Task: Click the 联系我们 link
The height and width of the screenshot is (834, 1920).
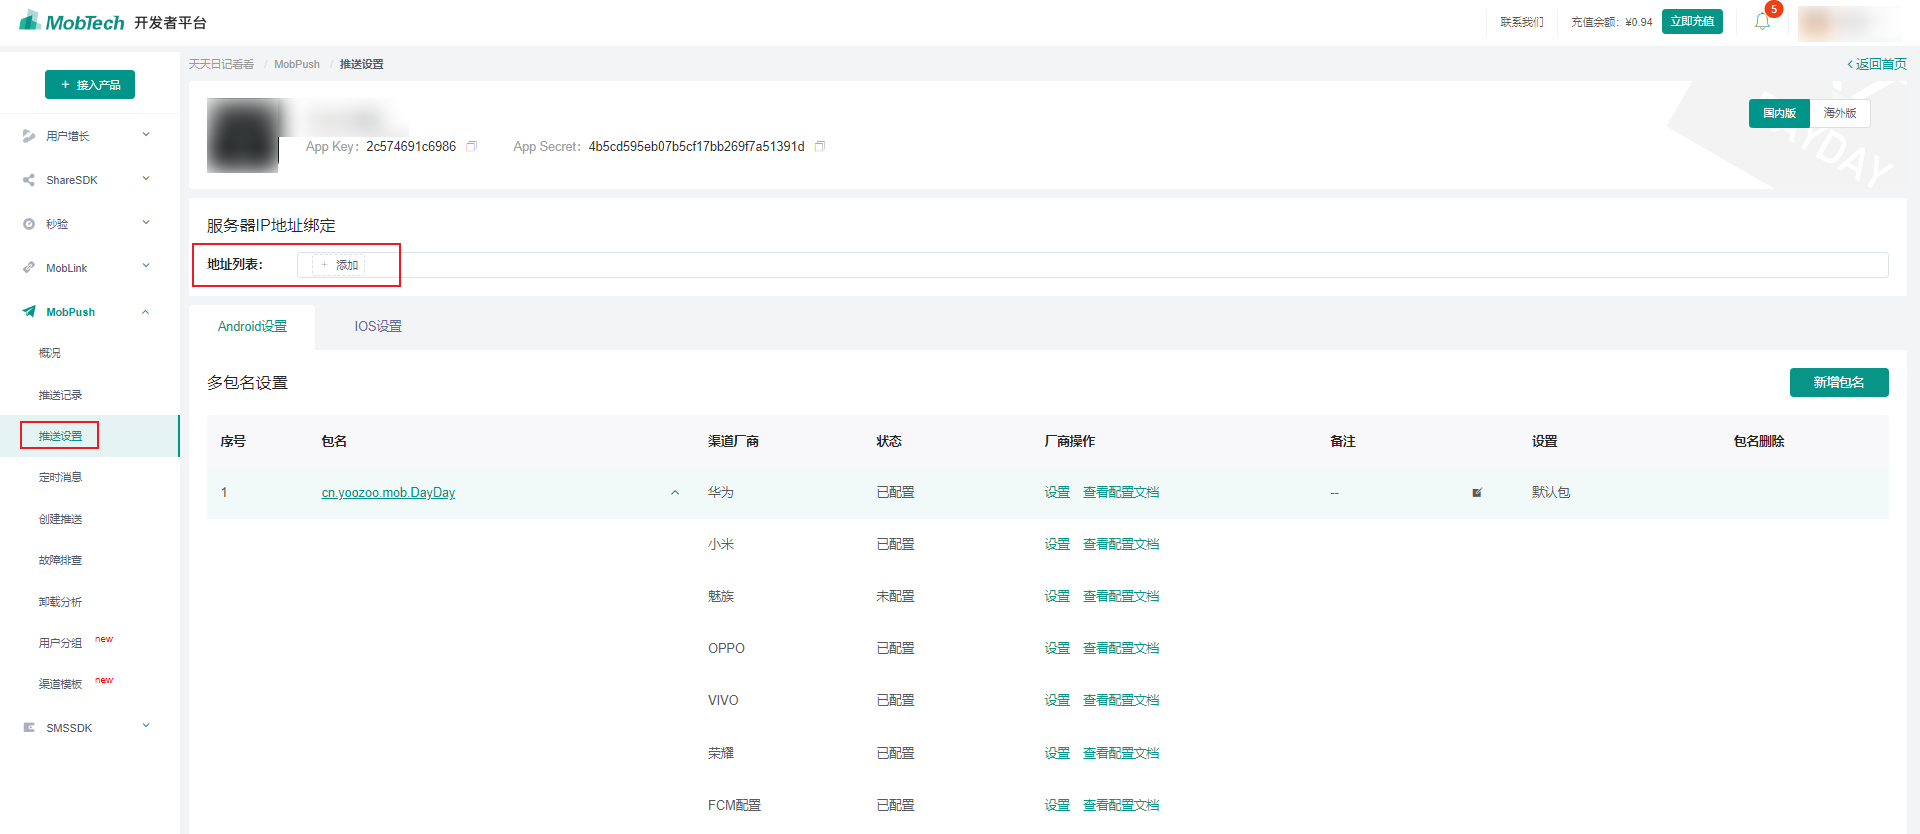Action: tap(1522, 22)
